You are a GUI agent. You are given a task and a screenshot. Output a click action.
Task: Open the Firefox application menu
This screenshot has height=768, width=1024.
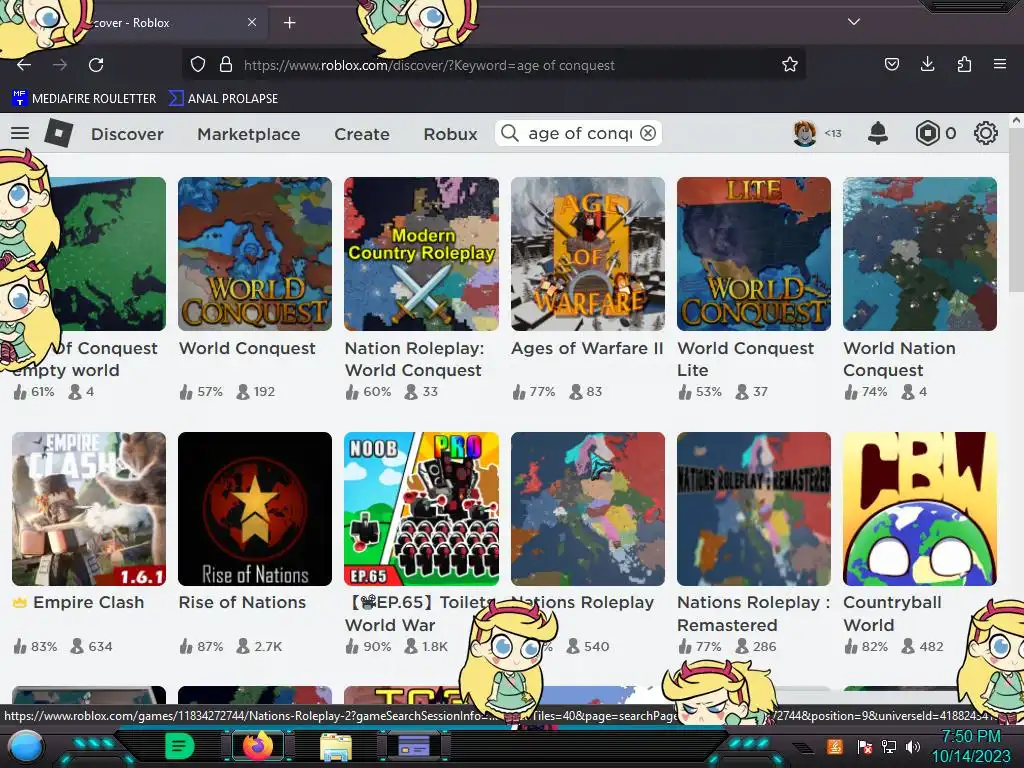[x=1000, y=64]
